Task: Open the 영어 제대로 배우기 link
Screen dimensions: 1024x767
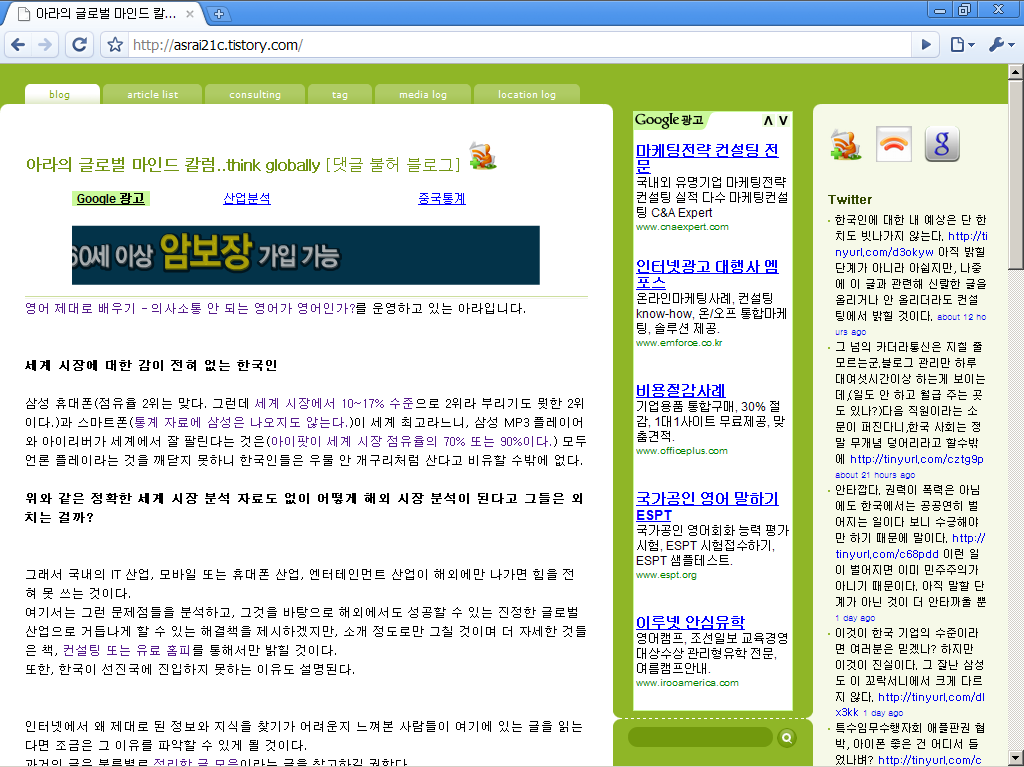Action: 190,308
